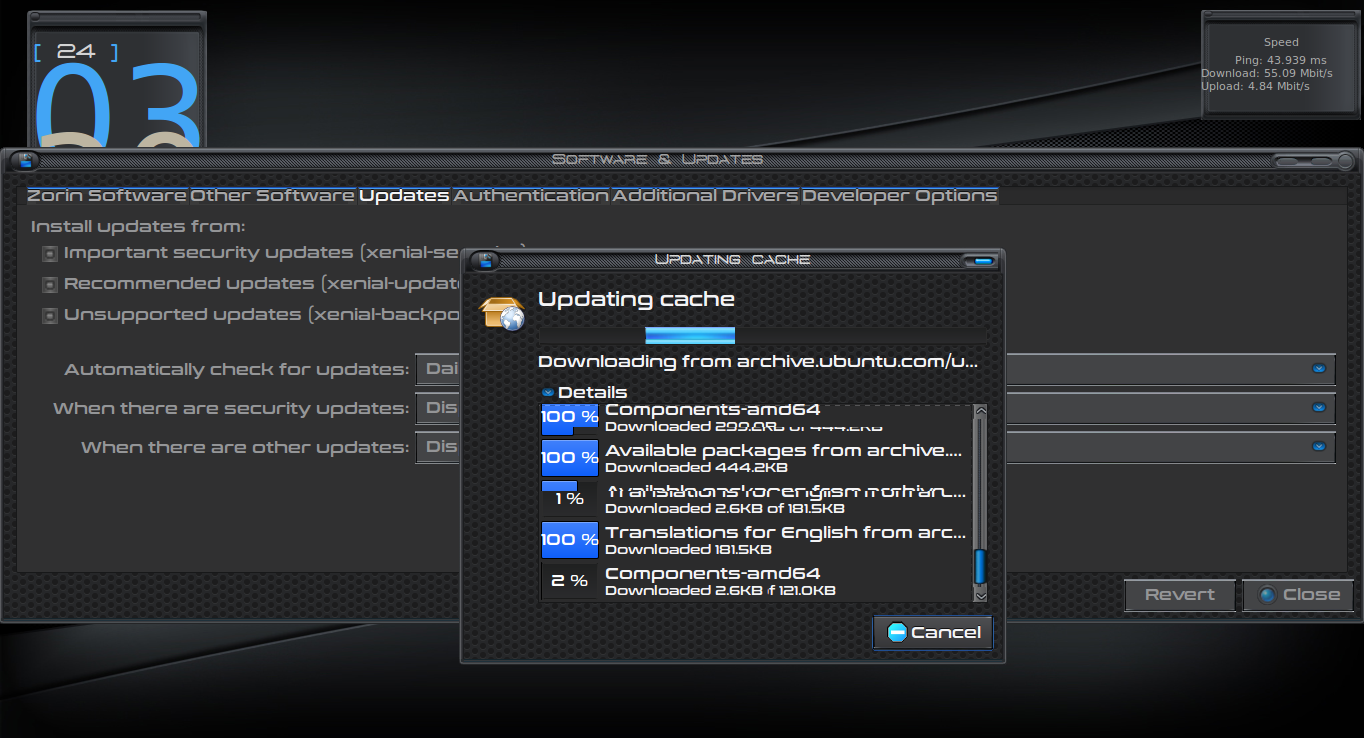Toggle Unsupported updates checkbox
This screenshot has height=738, width=1364.
pyautogui.click(x=49, y=316)
